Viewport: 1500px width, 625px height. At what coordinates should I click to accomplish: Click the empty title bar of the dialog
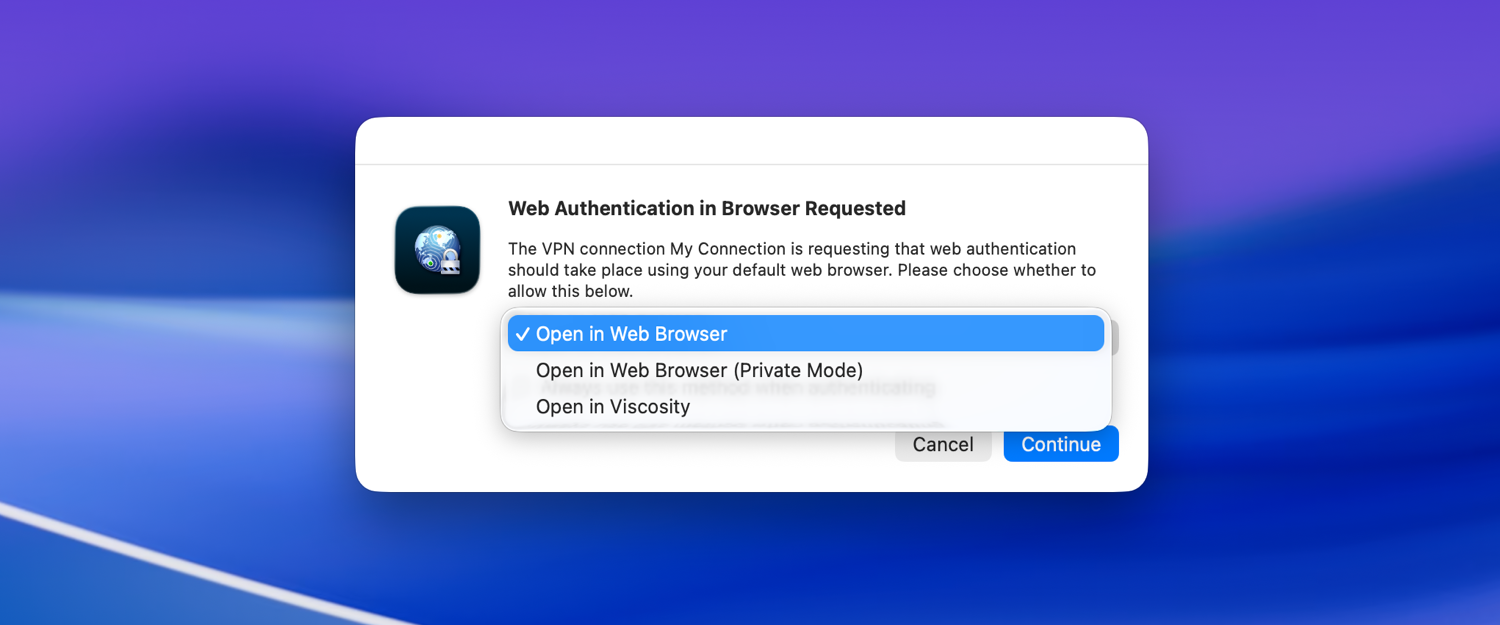(x=750, y=141)
